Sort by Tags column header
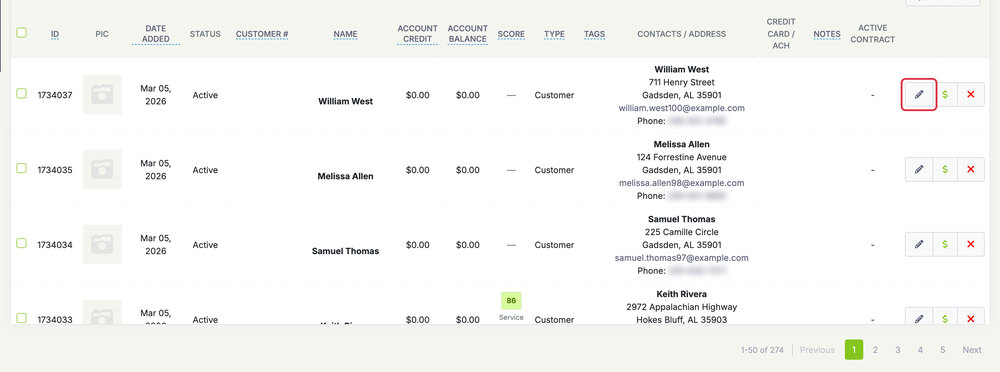1000x372 pixels. tap(594, 34)
